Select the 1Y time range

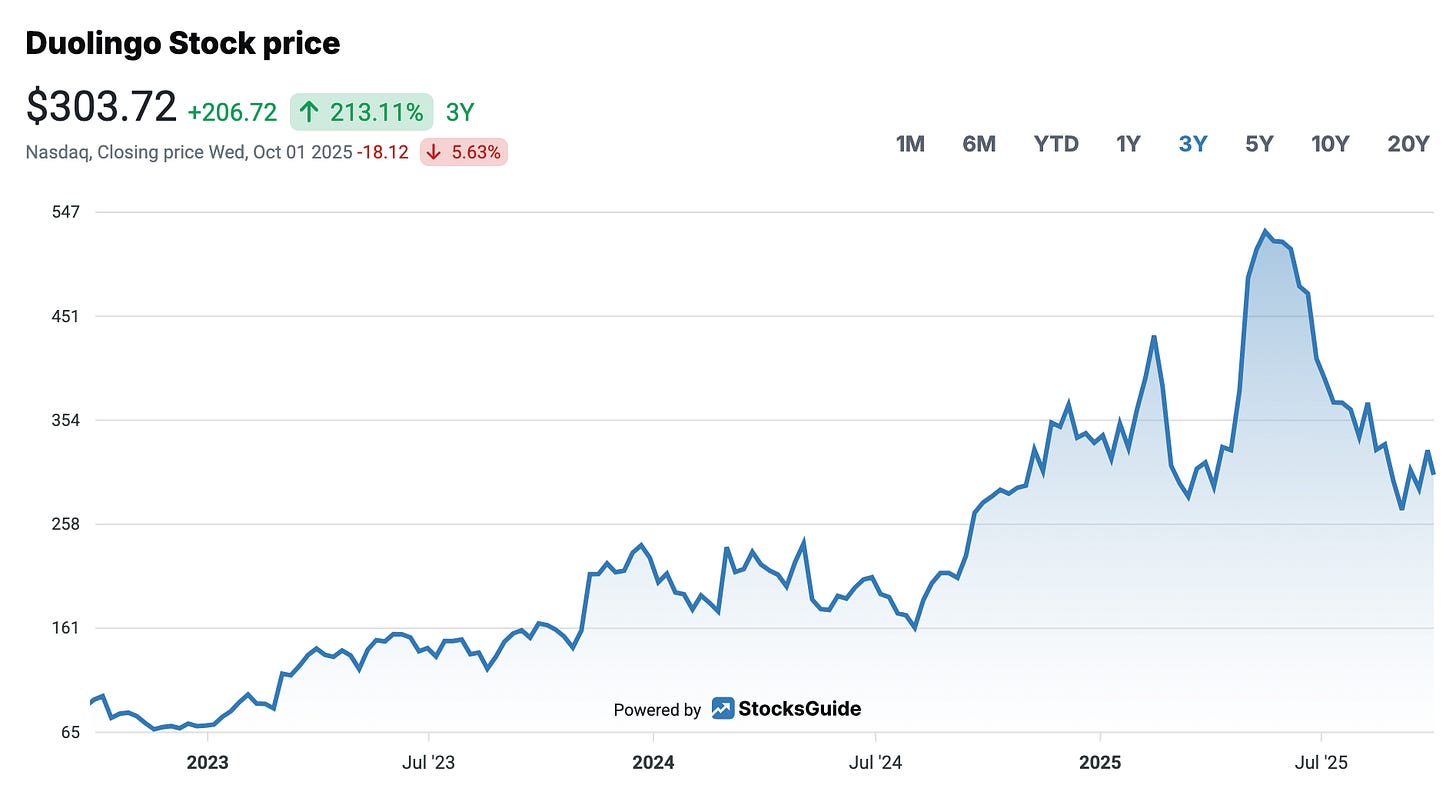(1128, 143)
